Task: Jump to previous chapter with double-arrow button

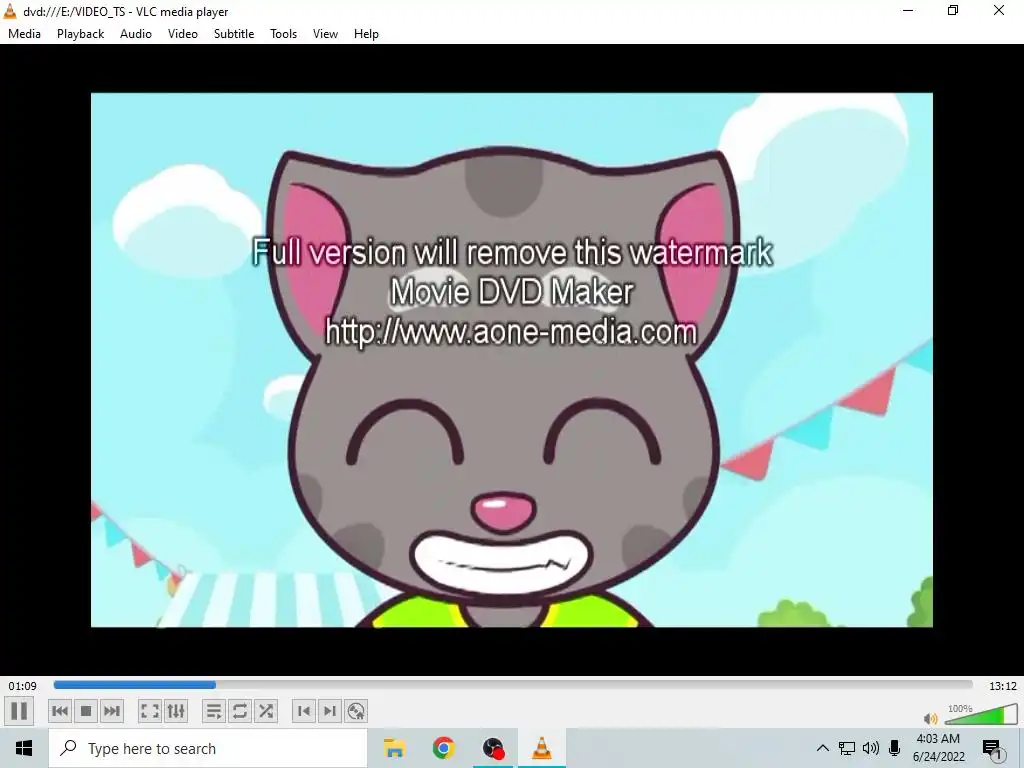Action: [60, 711]
